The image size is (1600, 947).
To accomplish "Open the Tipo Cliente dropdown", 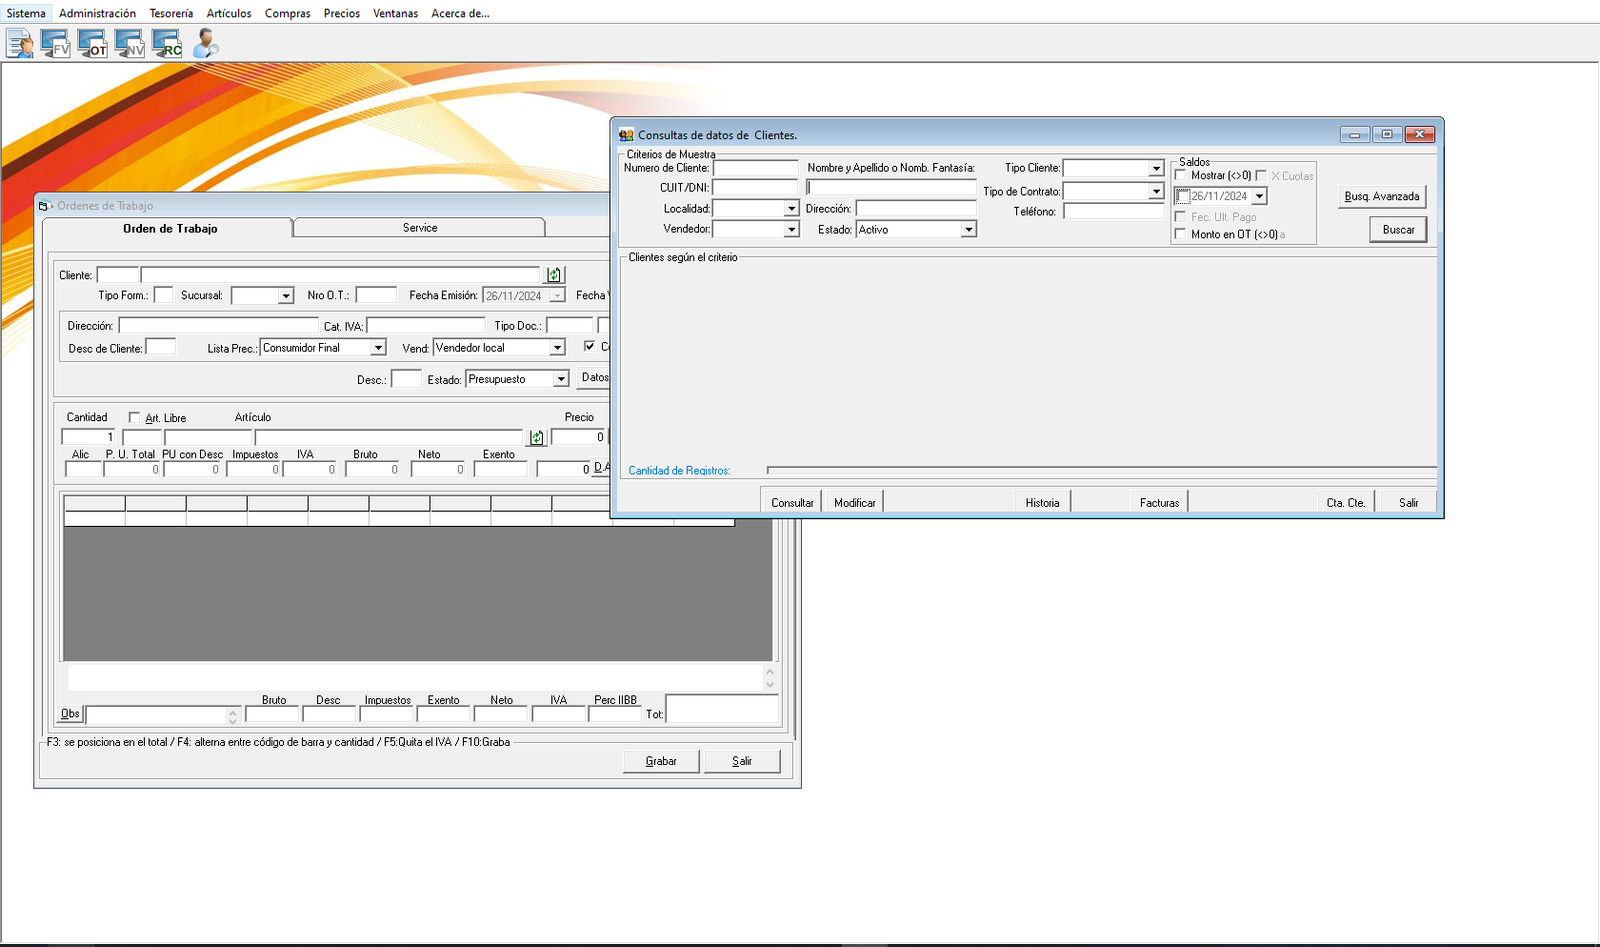I will [x=1156, y=168].
